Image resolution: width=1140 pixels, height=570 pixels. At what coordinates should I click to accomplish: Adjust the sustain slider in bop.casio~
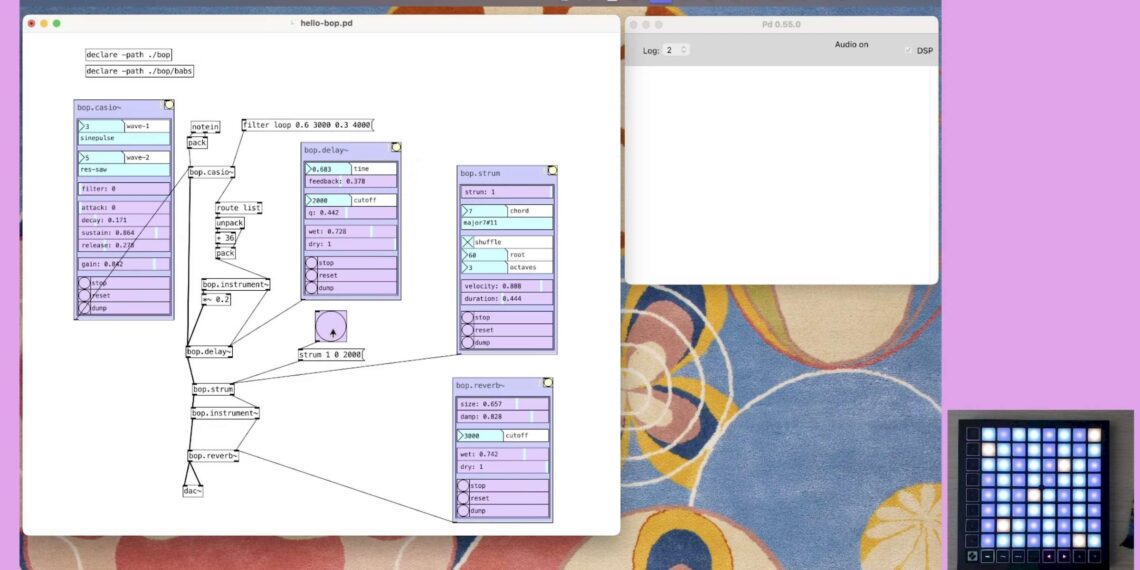tap(124, 233)
